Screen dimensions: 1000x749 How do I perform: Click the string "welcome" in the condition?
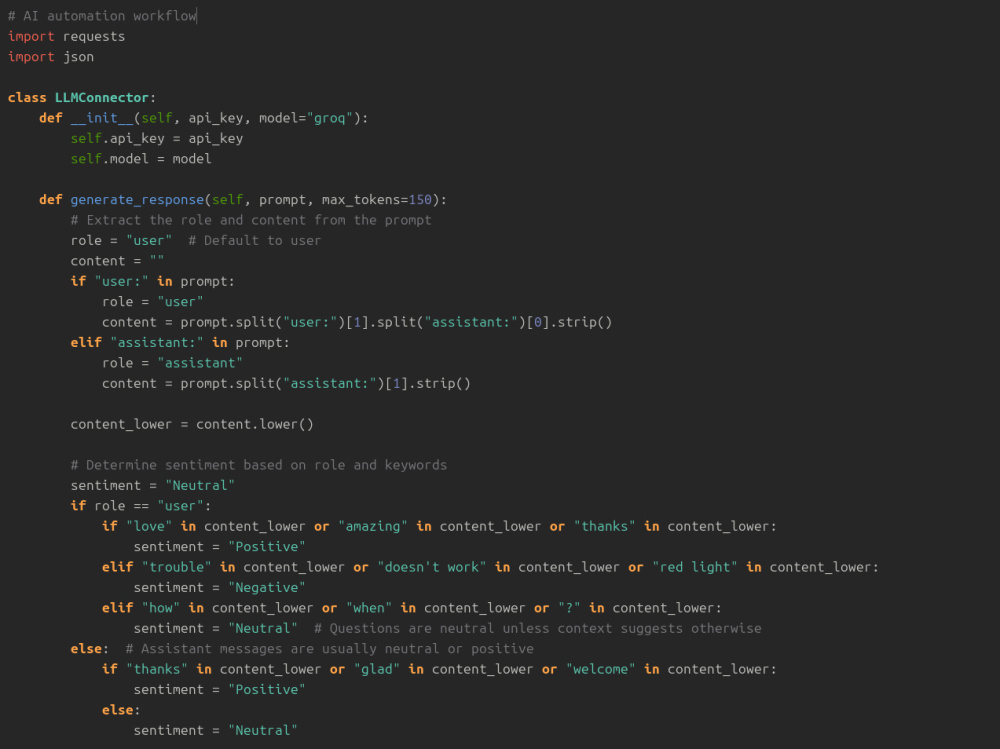[600, 669]
